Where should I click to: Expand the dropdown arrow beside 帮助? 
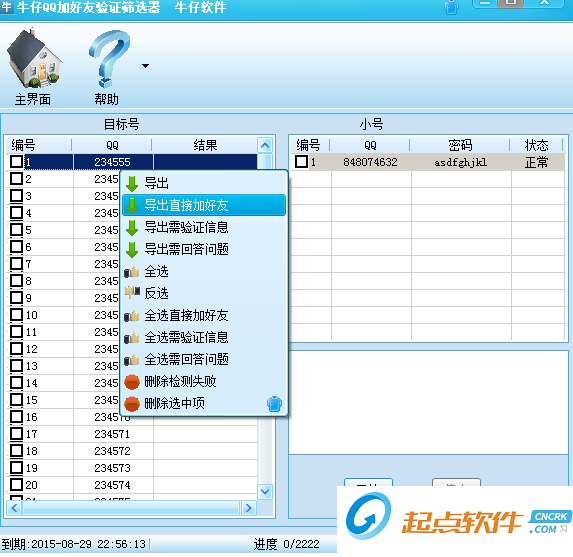(x=145, y=66)
